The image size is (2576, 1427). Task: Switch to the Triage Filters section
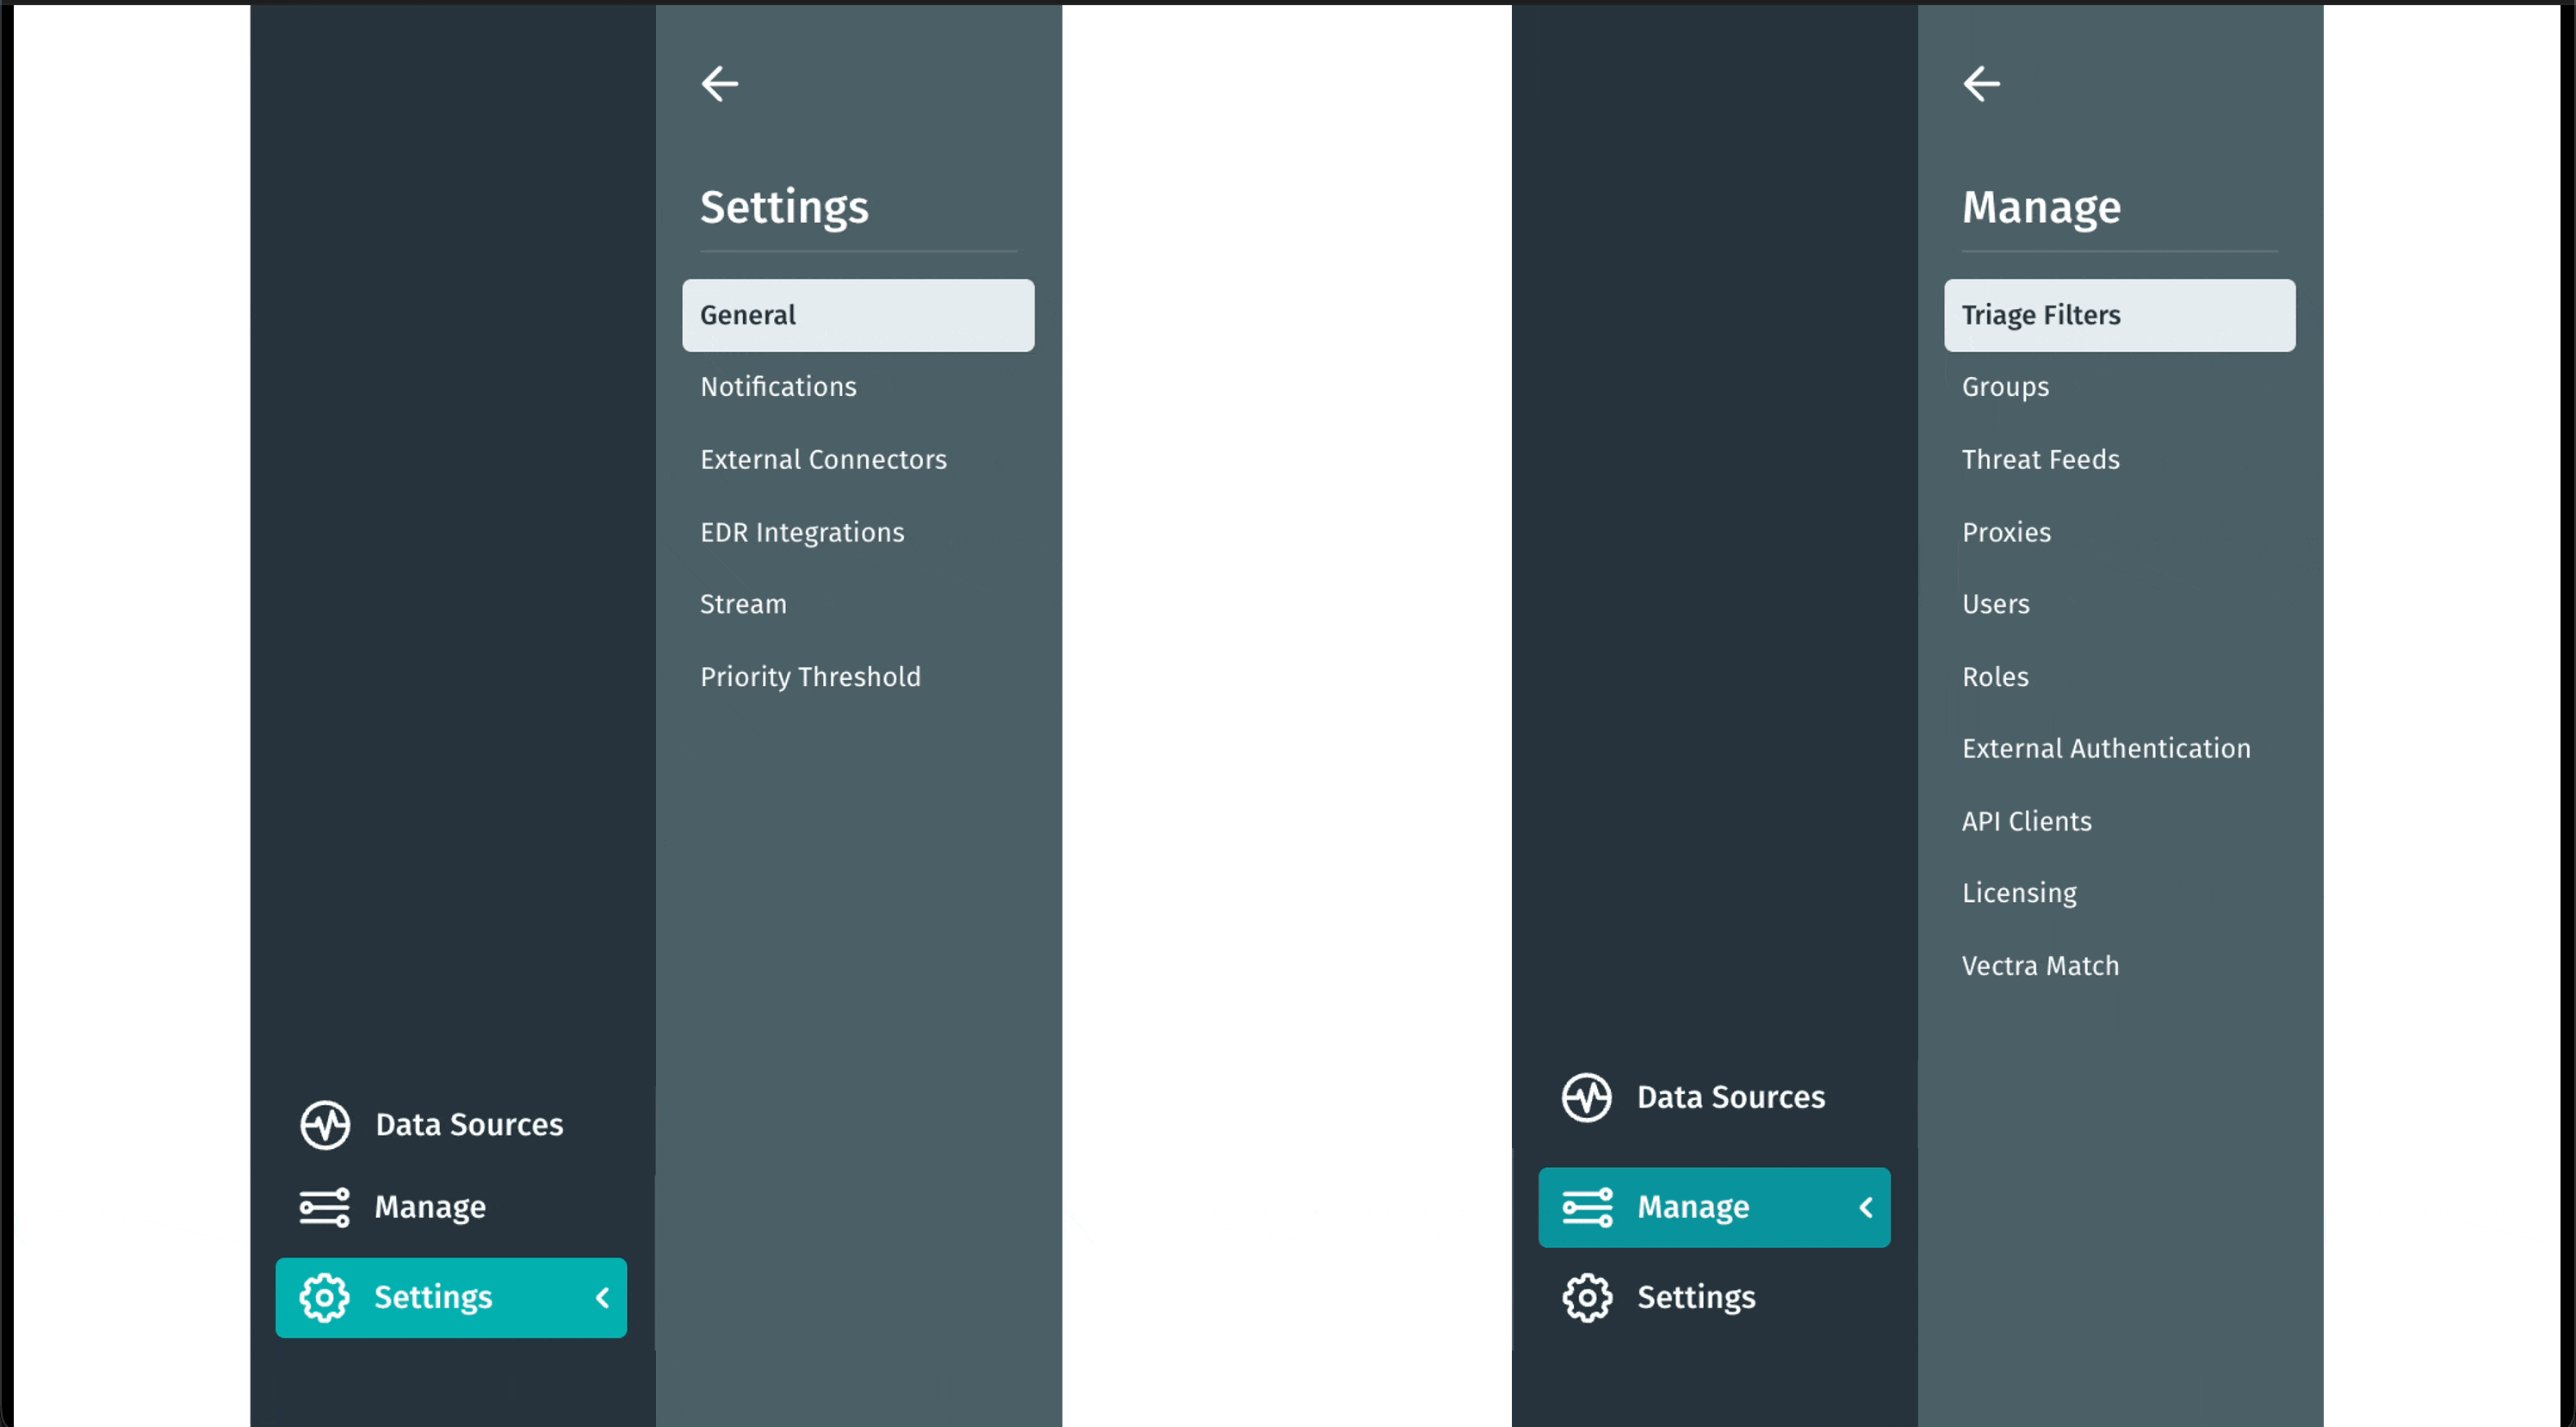(2119, 314)
